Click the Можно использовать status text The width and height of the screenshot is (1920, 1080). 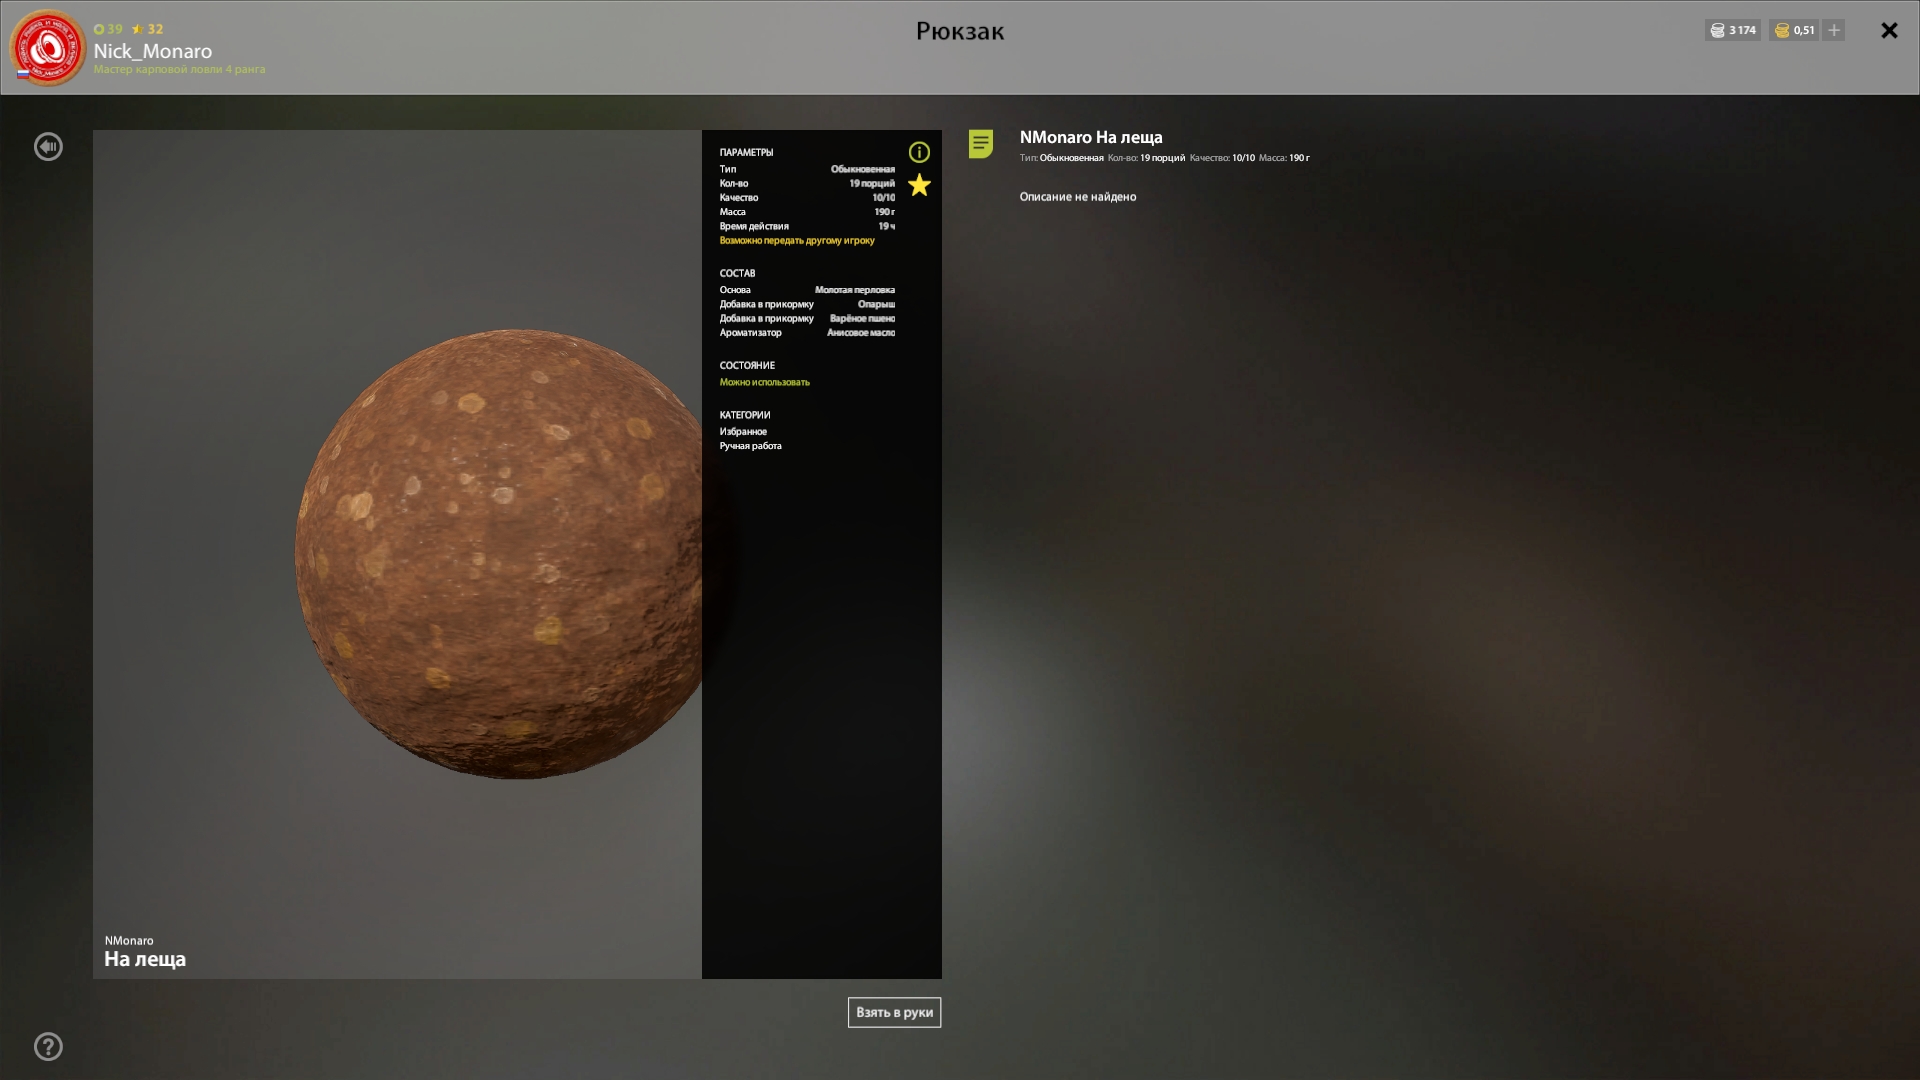(764, 382)
